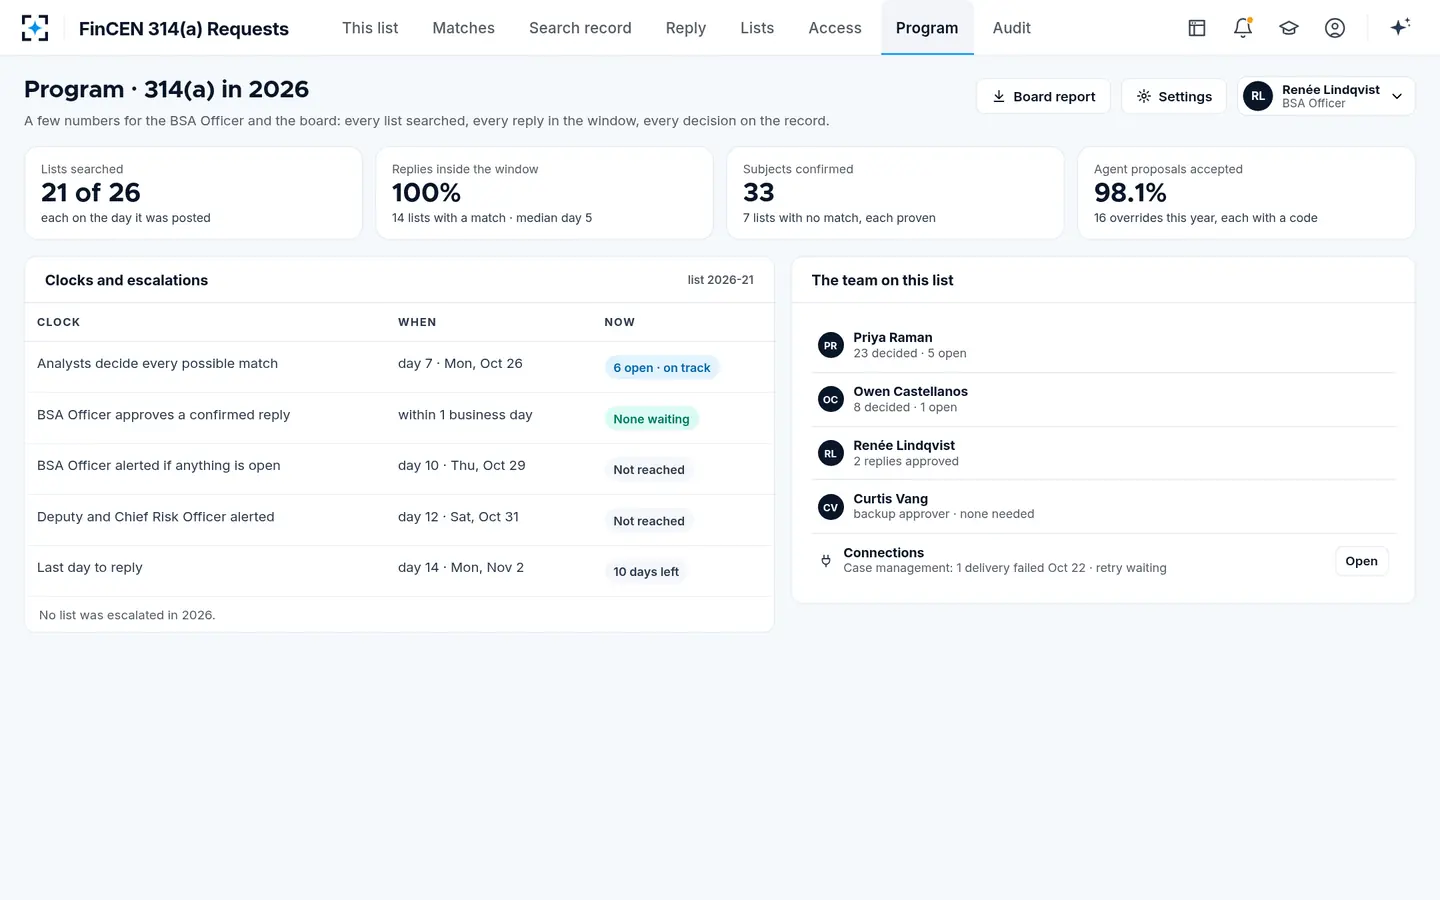
Task: Open the user account circle icon
Action: [1335, 28]
